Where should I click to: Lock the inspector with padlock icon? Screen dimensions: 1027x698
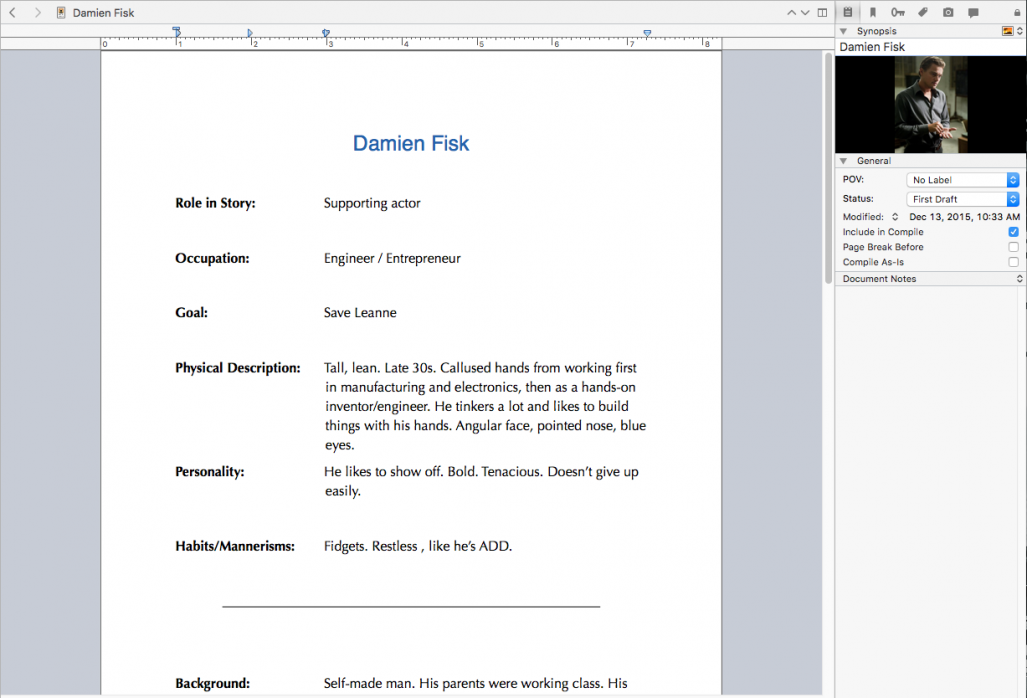(x=1017, y=12)
